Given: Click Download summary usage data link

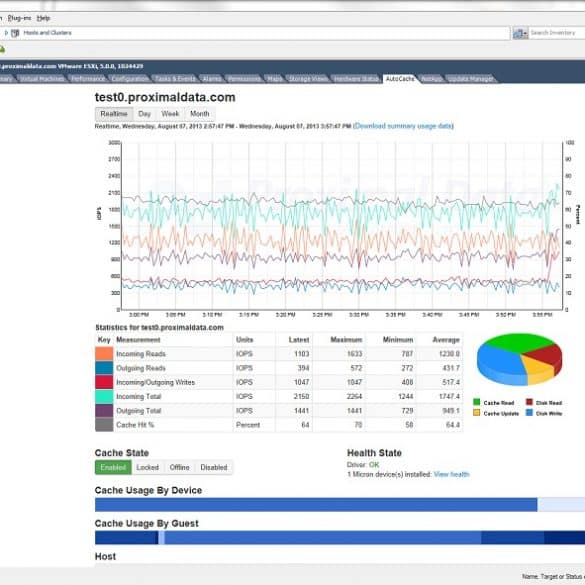Looking at the screenshot, I should (403, 126).
